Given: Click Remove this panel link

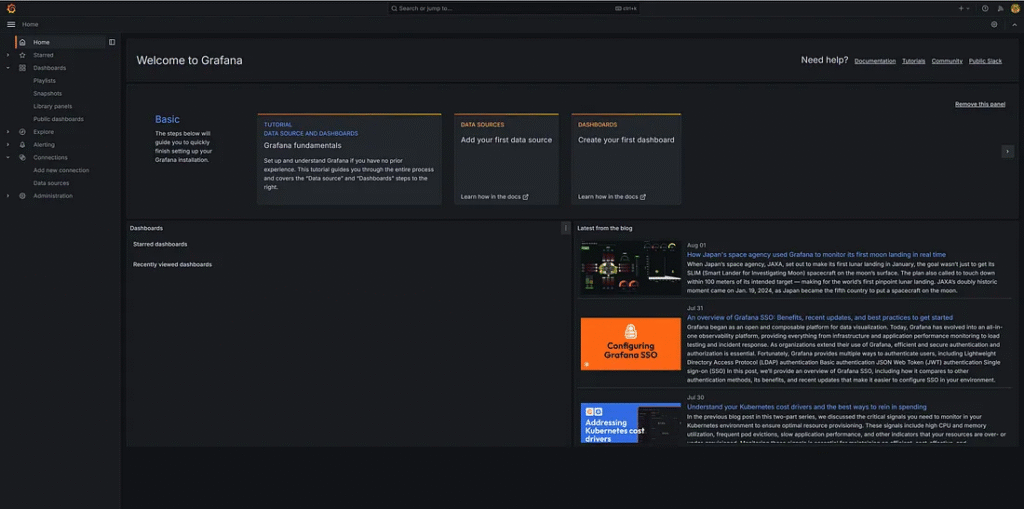Looking at the screenshot, I should 980,105.
